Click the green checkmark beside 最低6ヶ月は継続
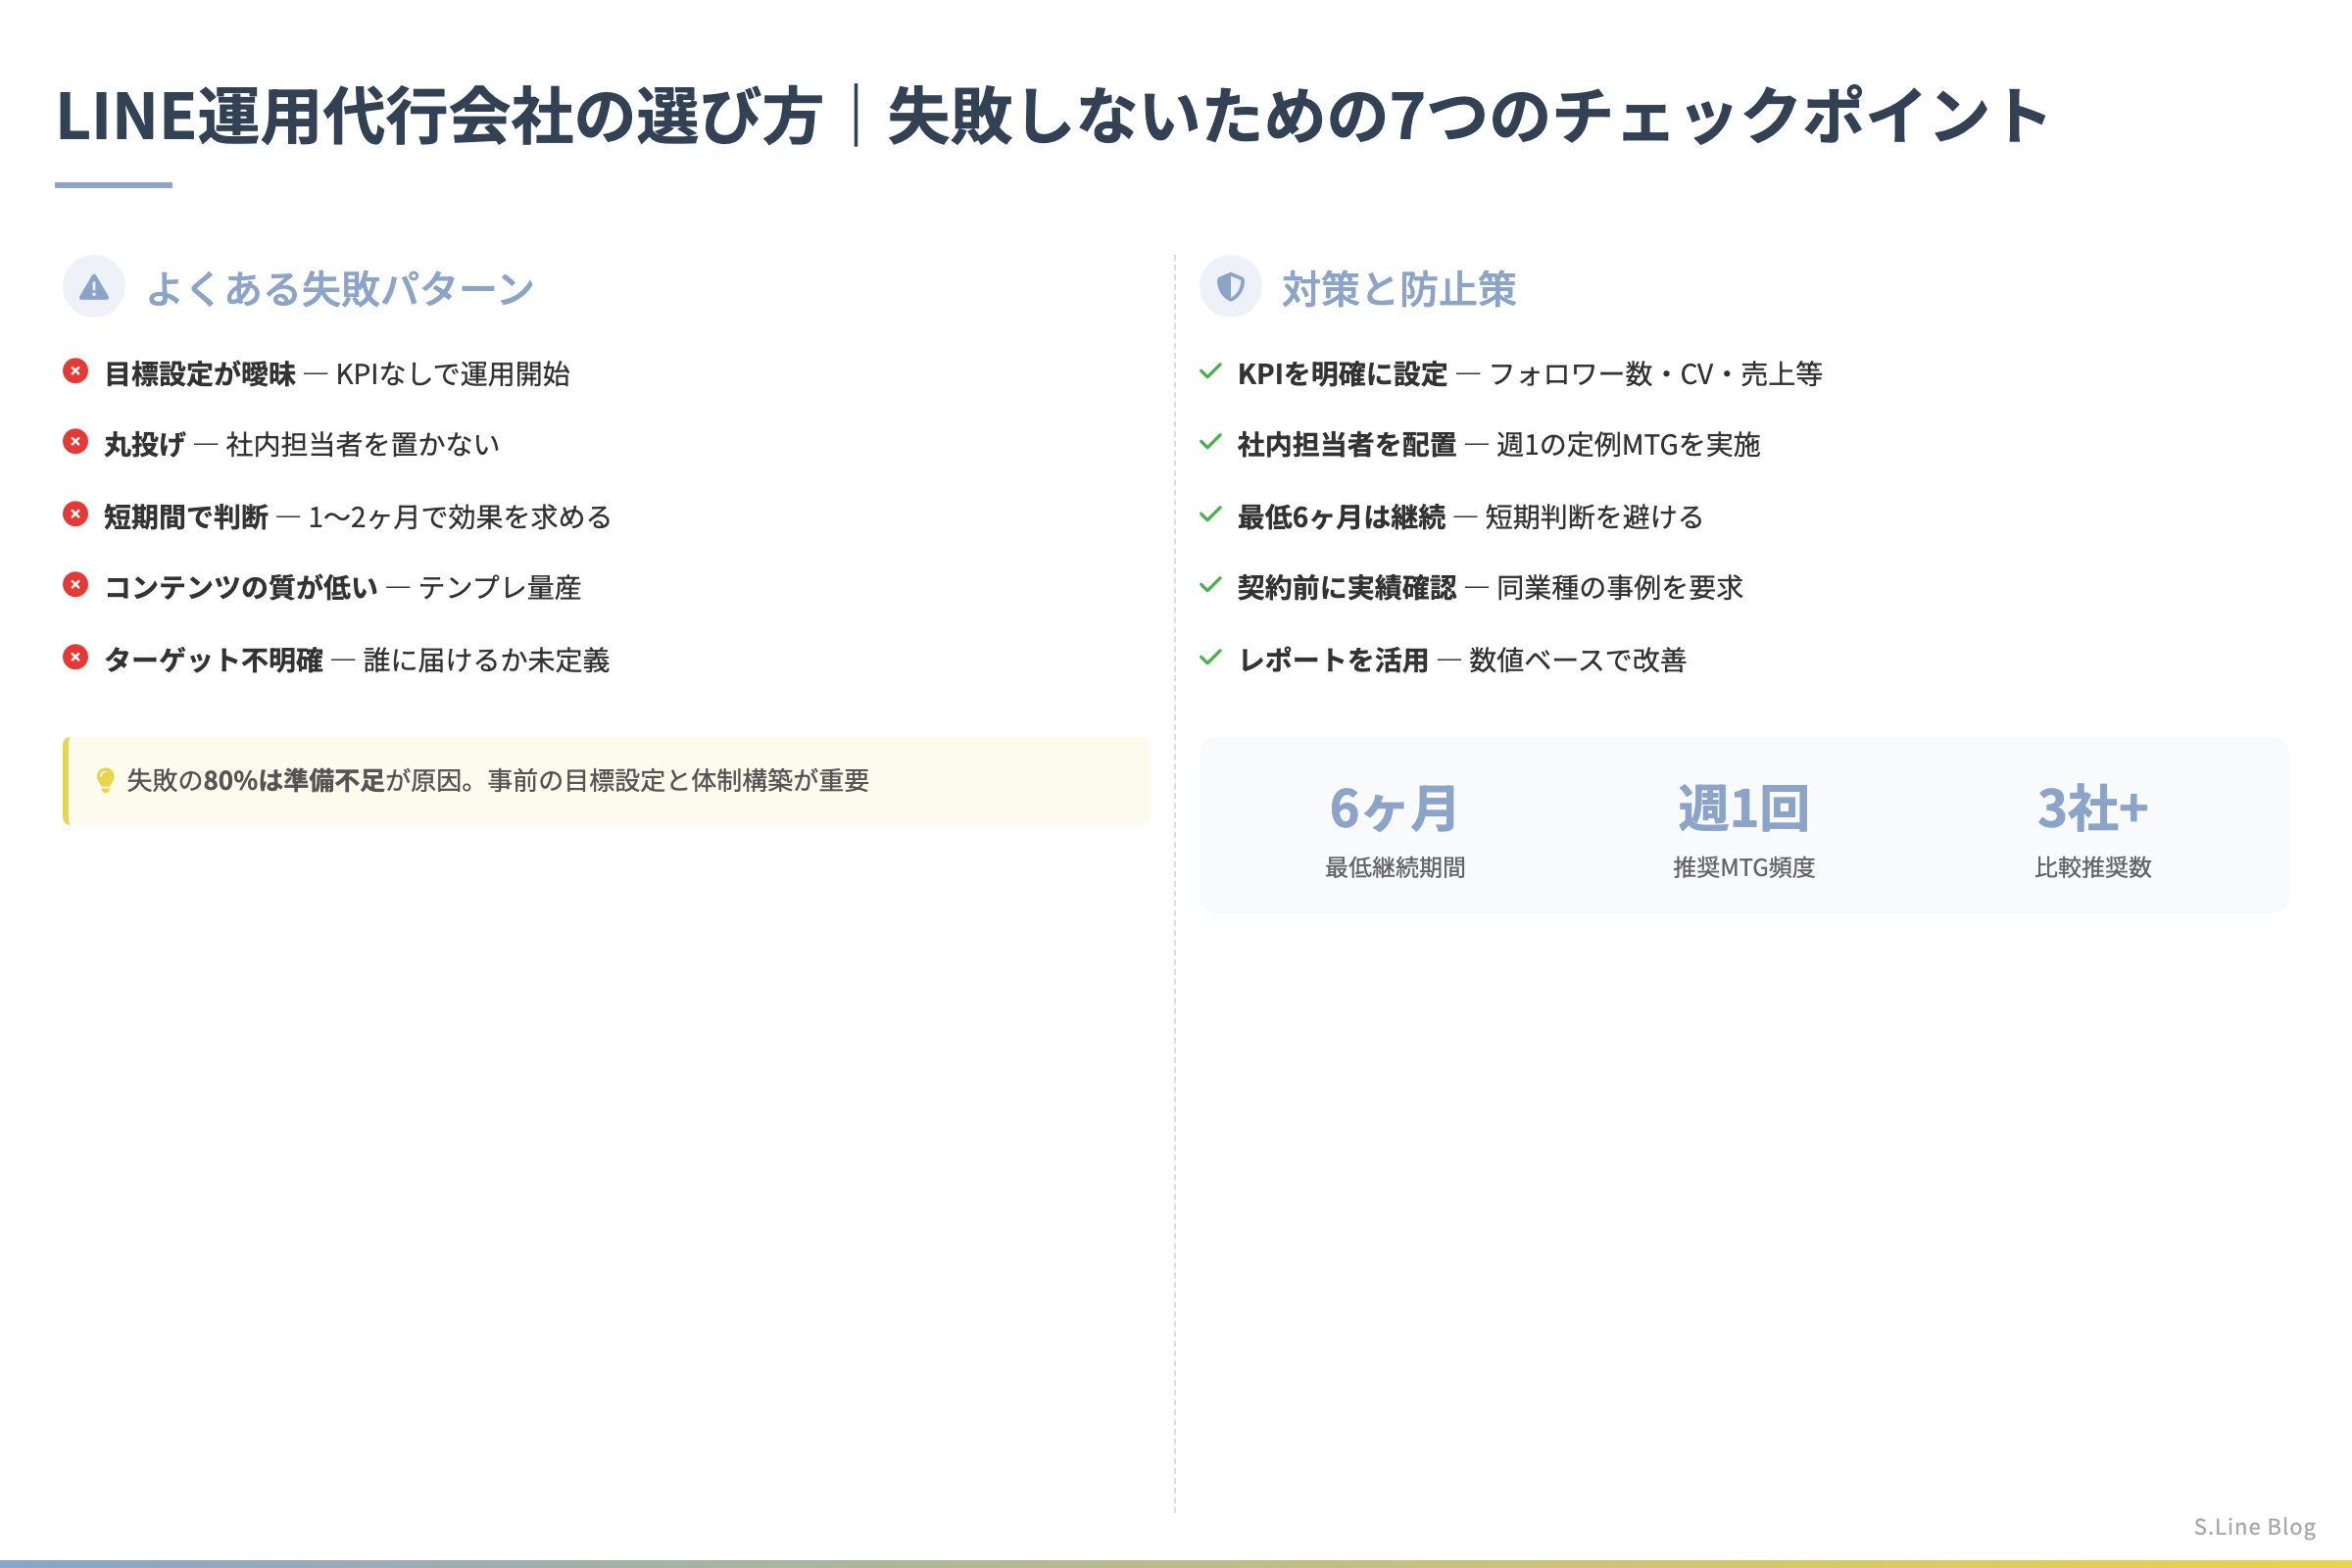 pyautogui.click(x=1210, y=514)
